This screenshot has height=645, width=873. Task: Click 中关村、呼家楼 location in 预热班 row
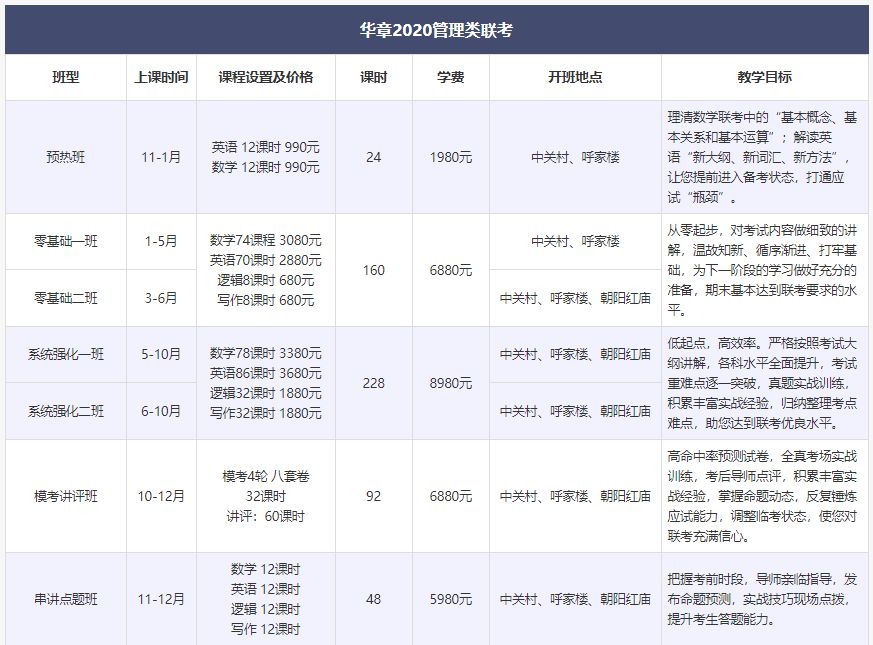point(575,157)
